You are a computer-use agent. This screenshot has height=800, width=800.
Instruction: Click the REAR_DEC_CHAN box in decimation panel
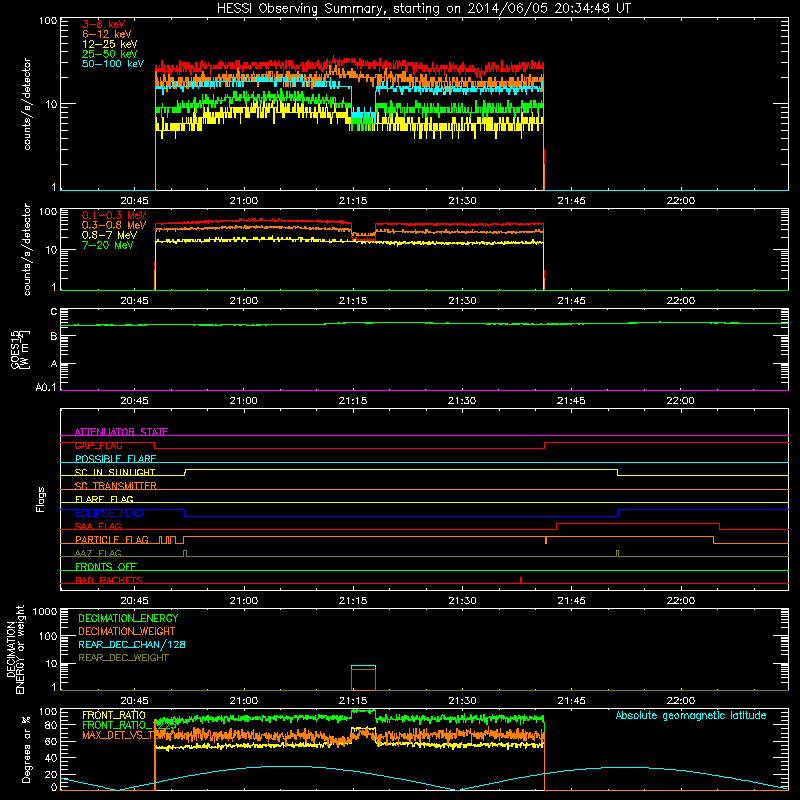click(363, 667)
